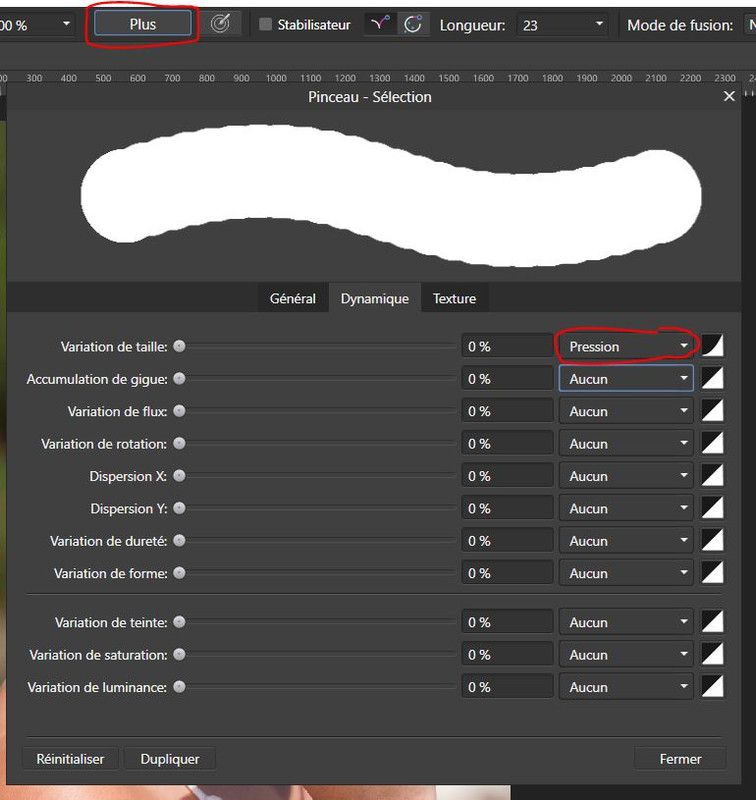The height and width of the screenshot is (800, 756).
Task: Select window stabiliser mode icon
Action: pos(412,24)
